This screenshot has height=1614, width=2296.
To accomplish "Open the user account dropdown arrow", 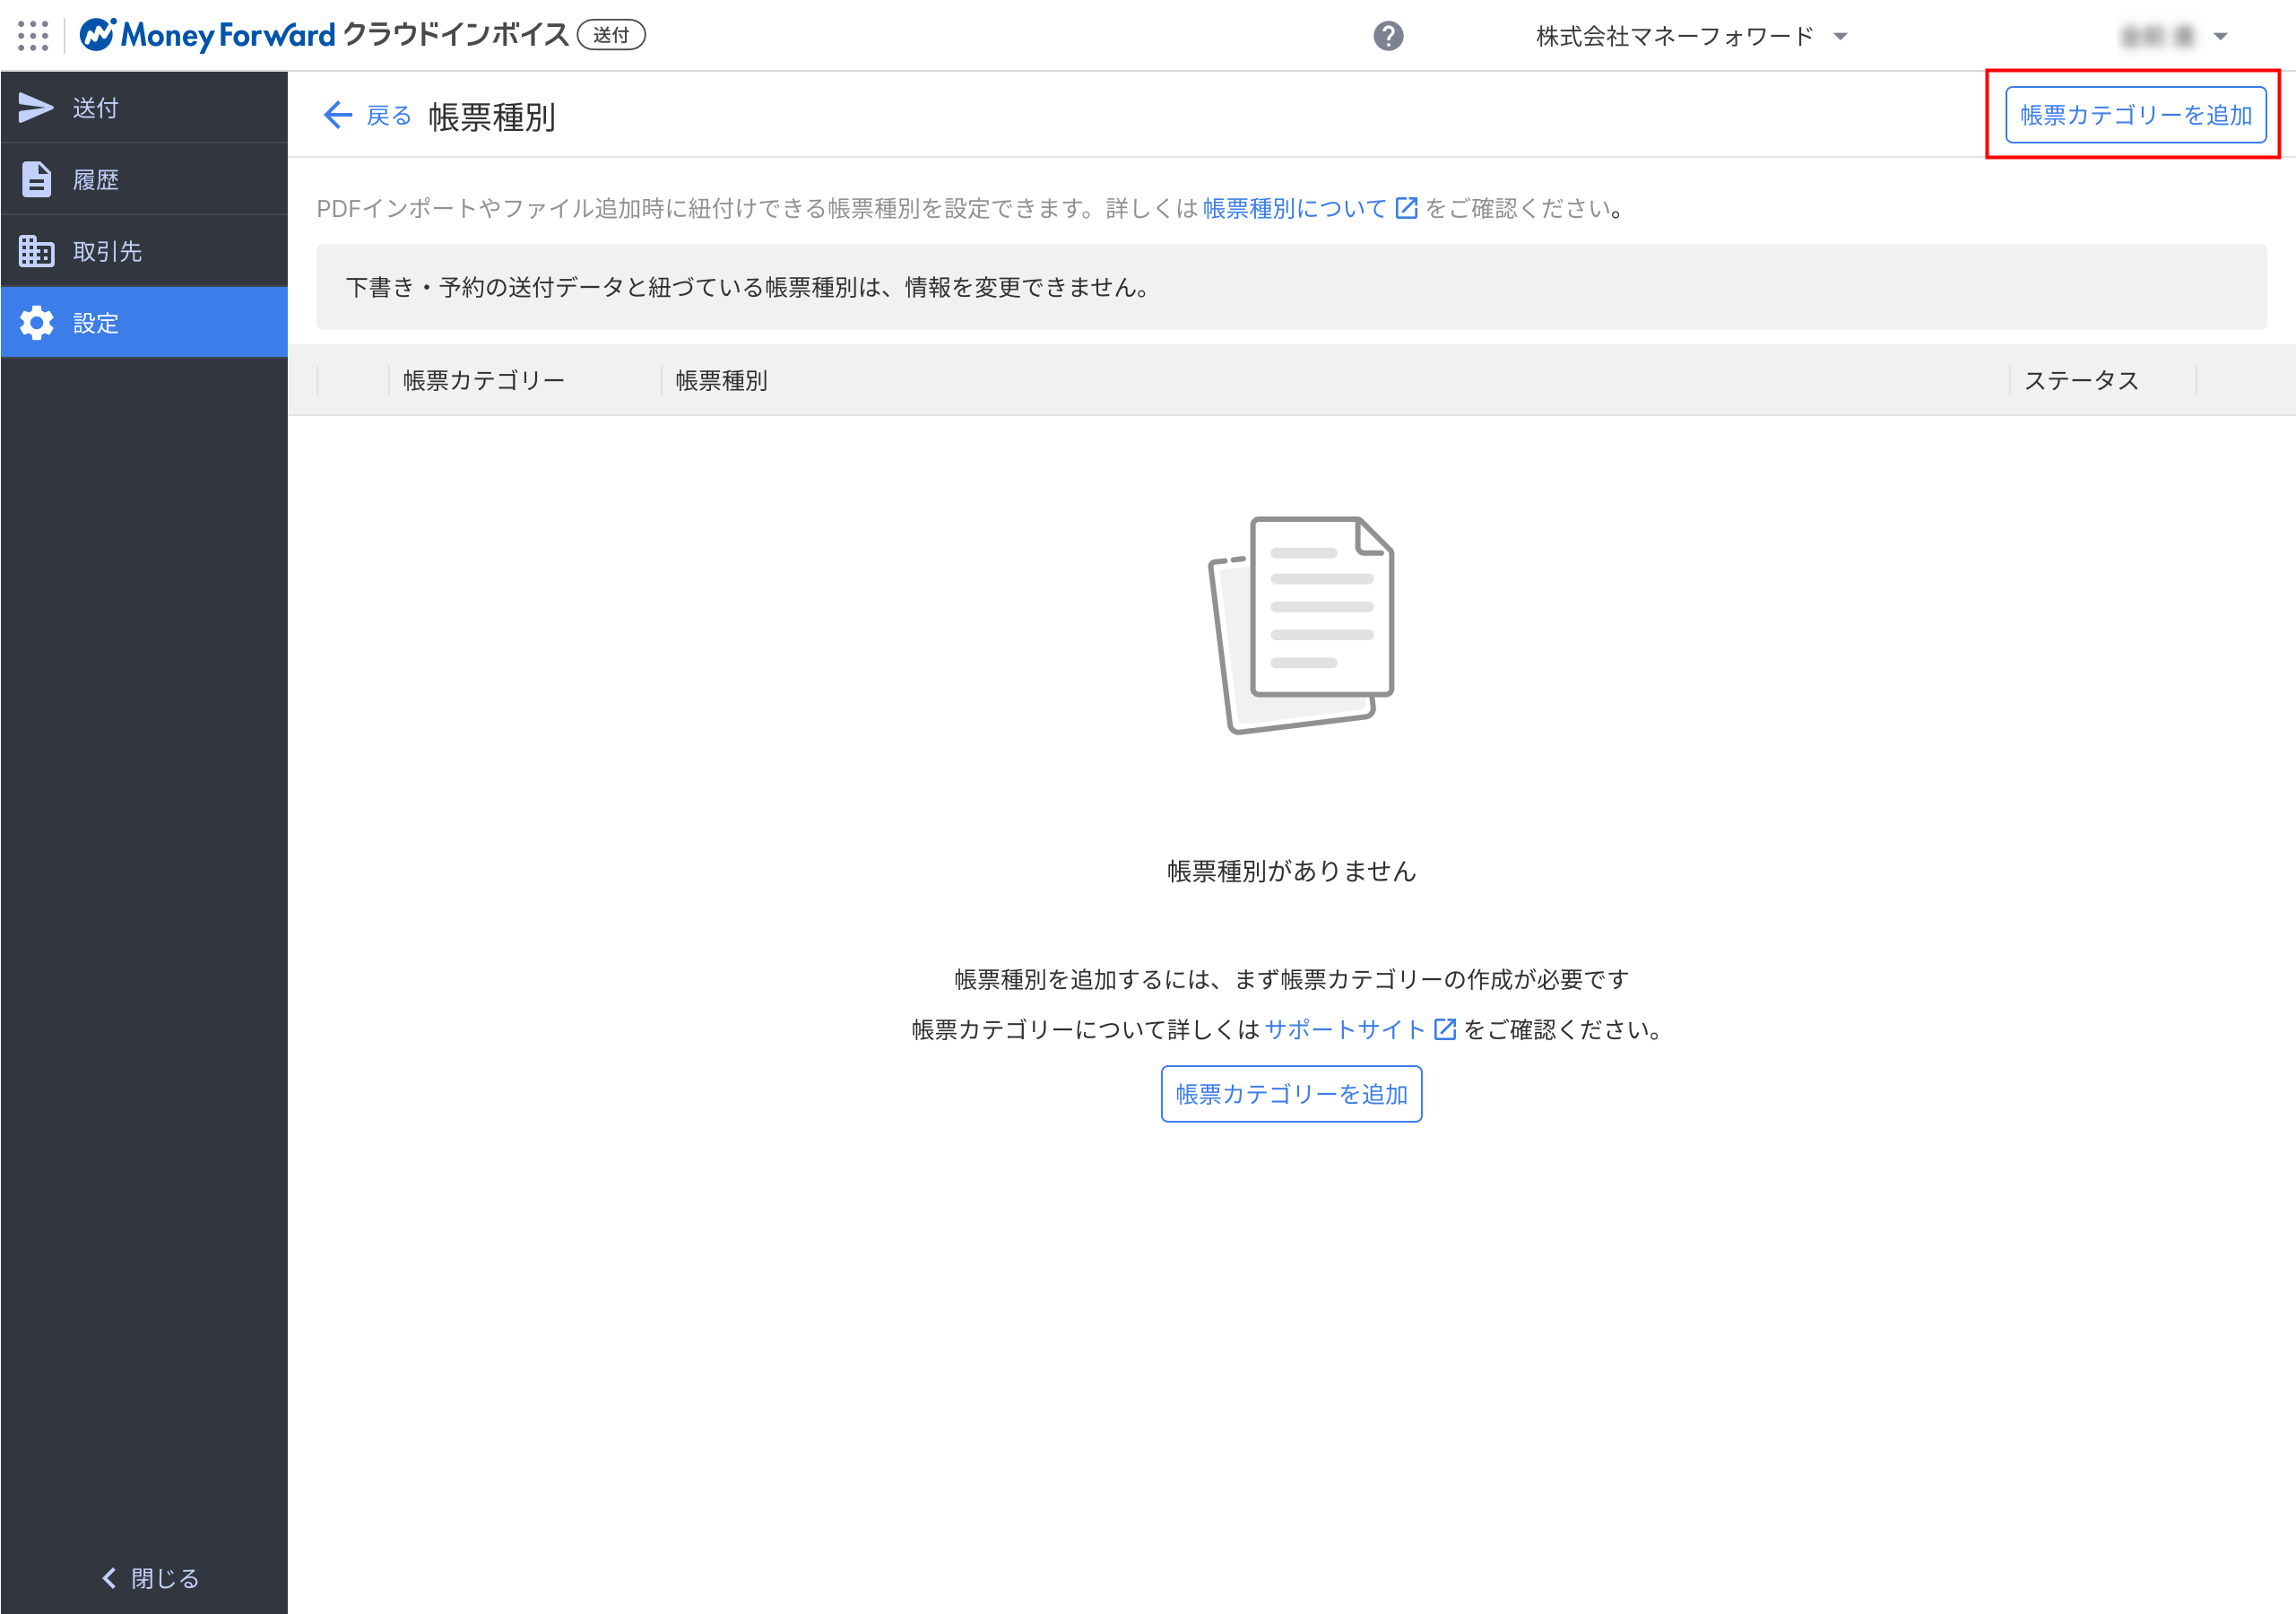I will [2220, 36].
